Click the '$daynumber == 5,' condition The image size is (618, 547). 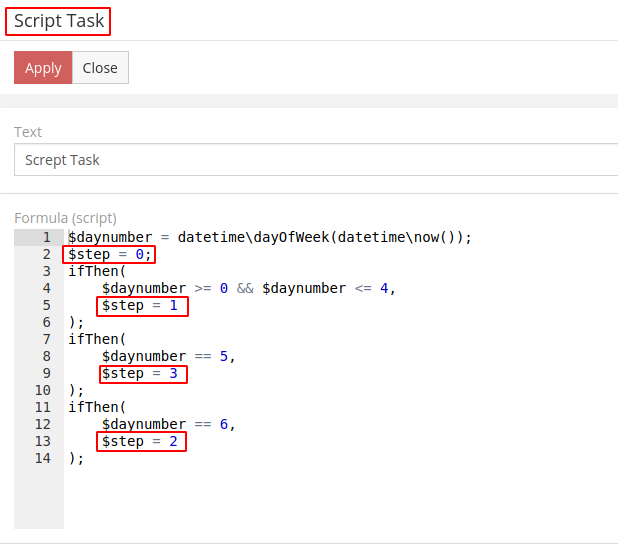coord(168,357)
